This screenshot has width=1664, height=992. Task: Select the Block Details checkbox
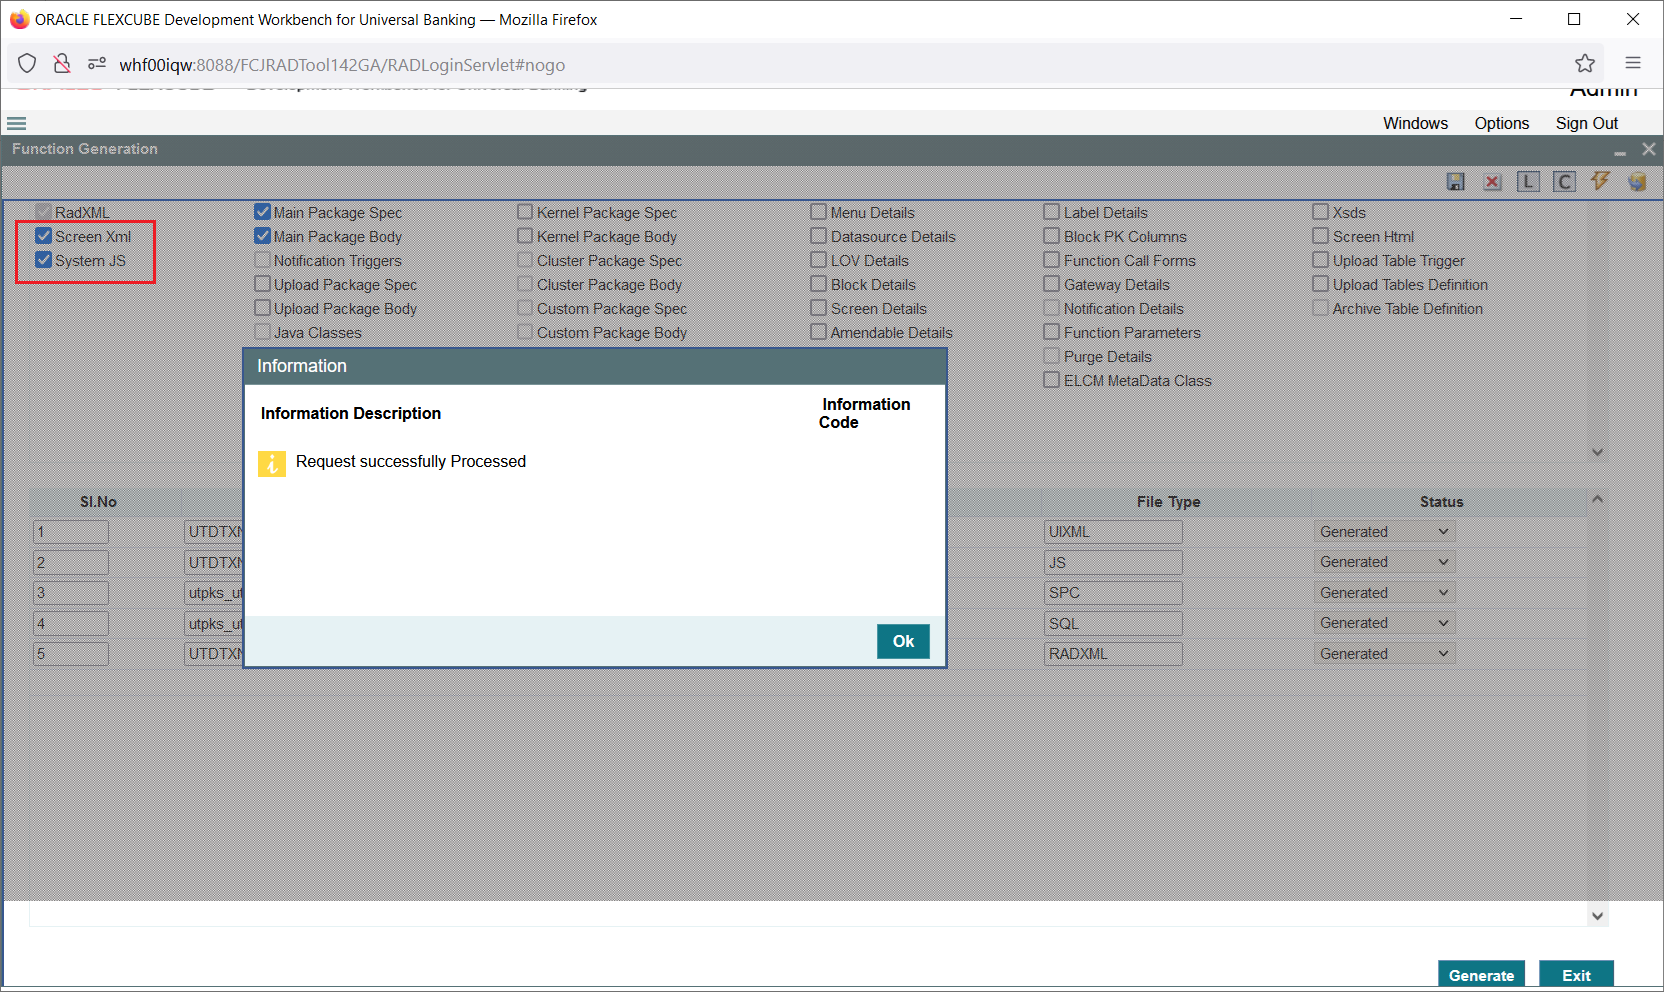(x=819, y=284)
